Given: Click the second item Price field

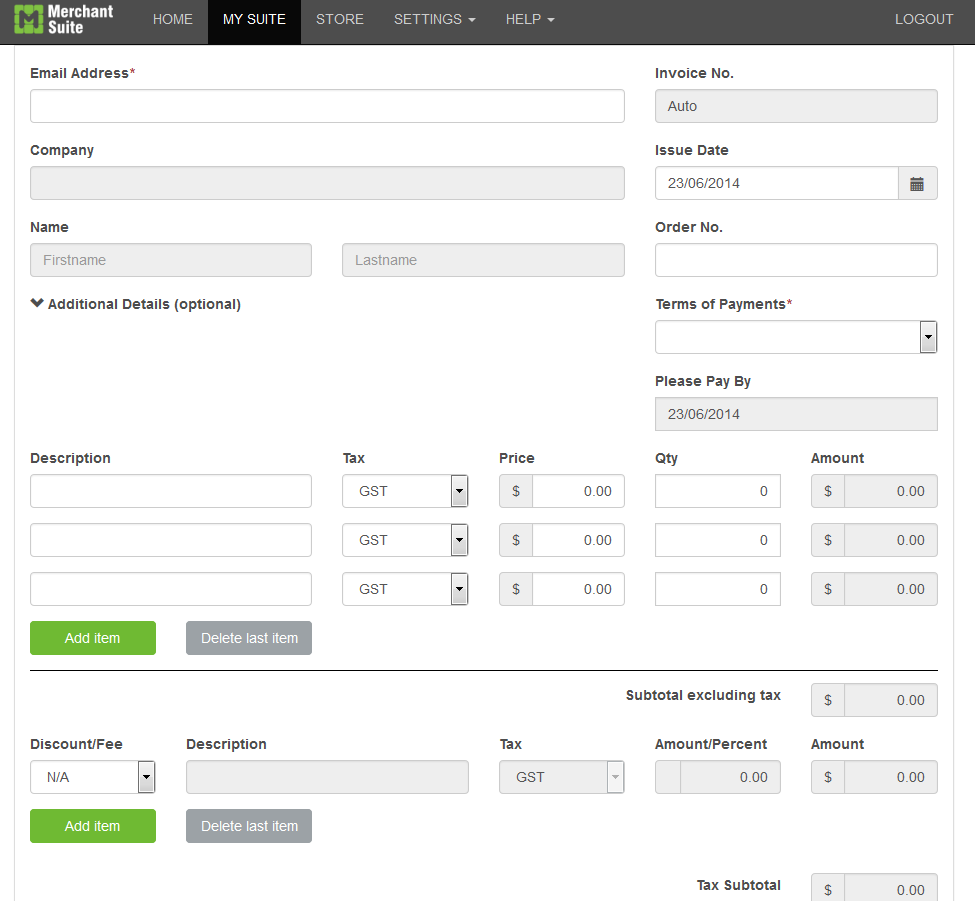Looking at the screenshot, I should pos(578,540).
